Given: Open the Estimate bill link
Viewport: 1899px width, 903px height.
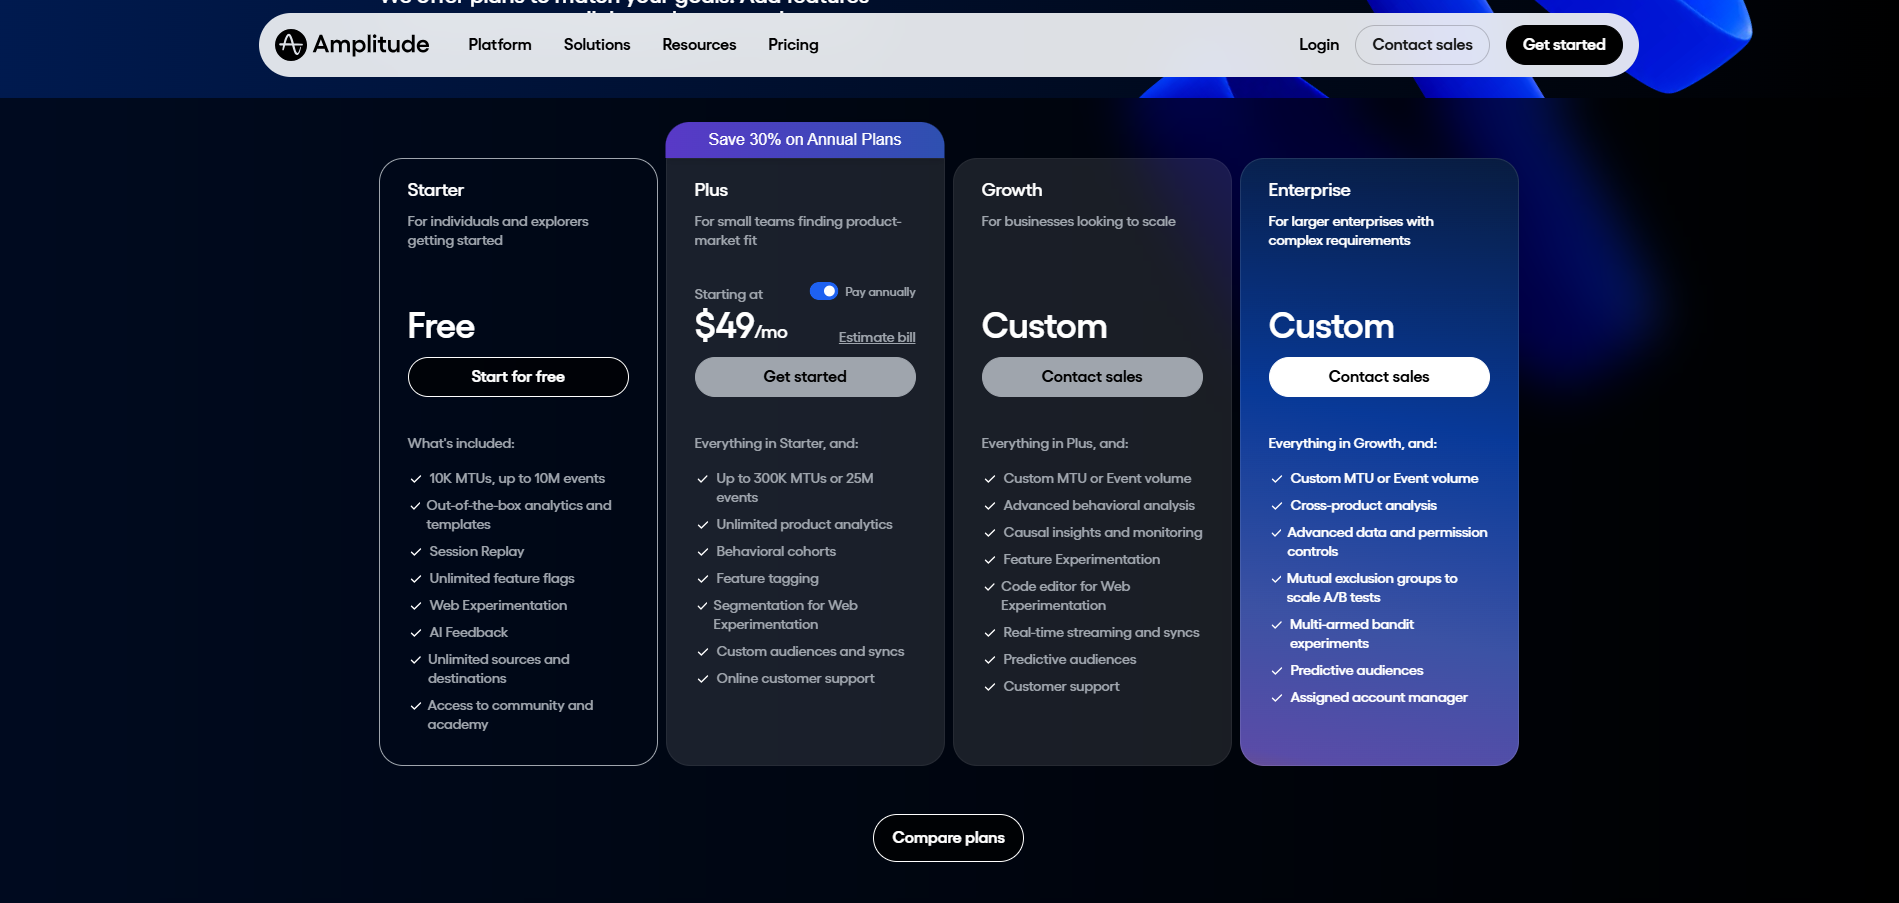Looking at the screenshot, I should (876, 337).
